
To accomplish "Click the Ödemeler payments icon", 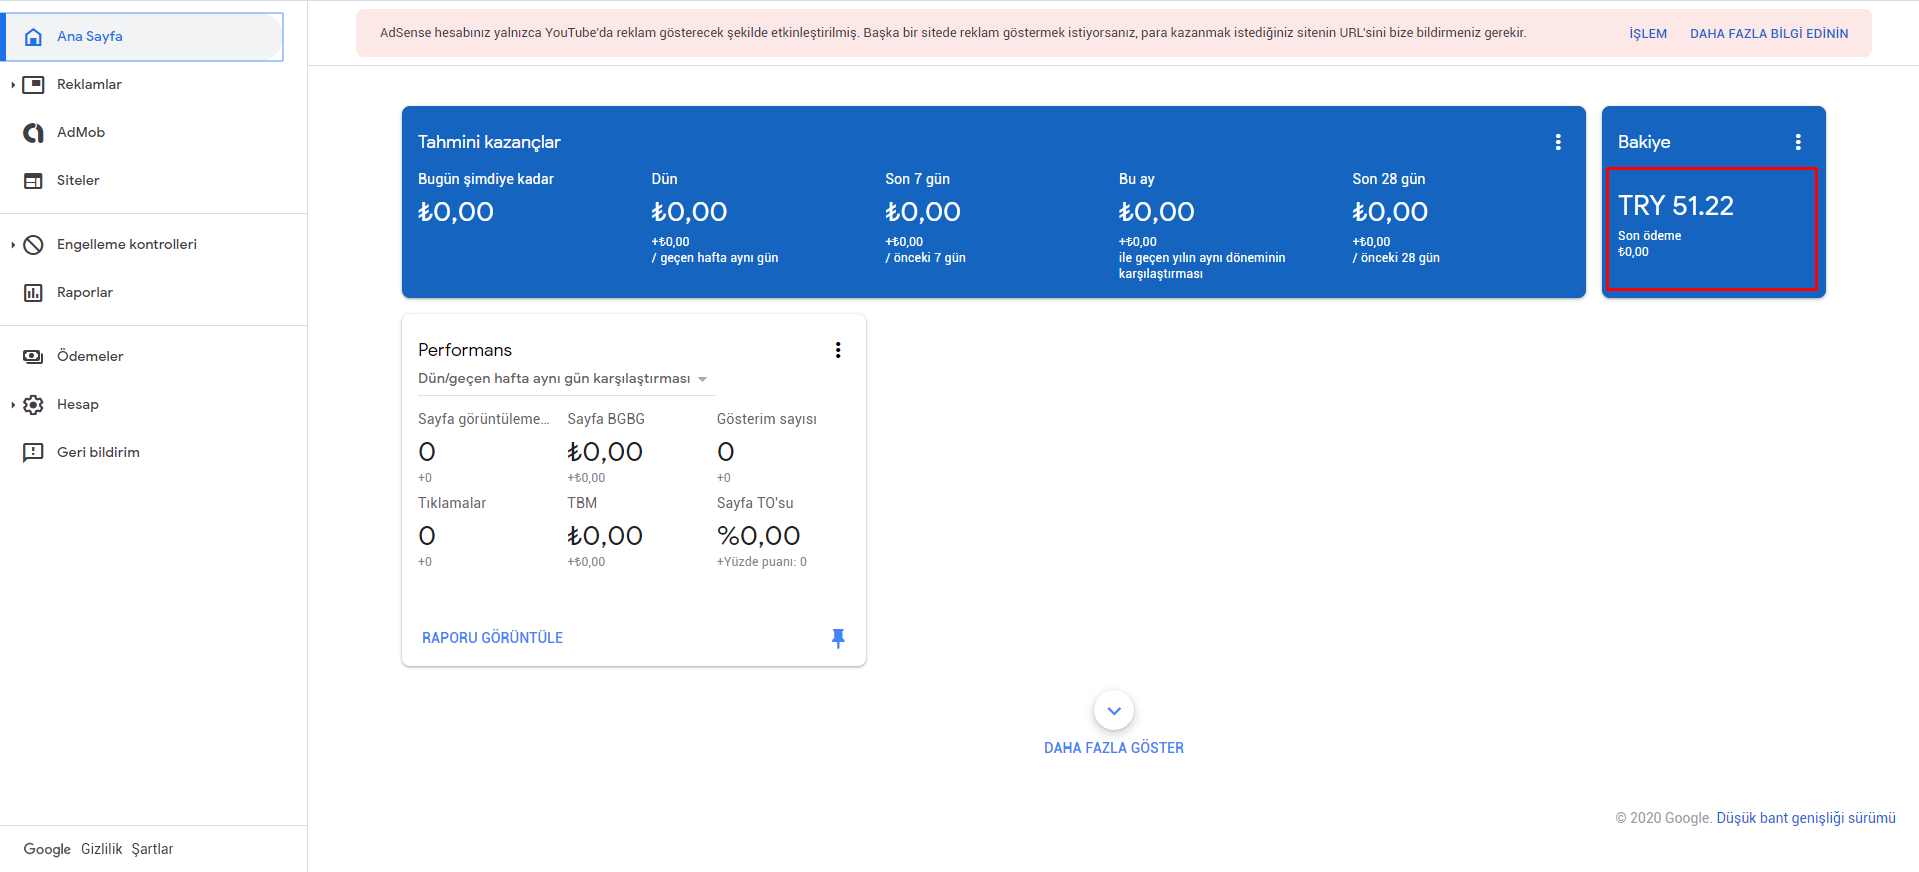I will coord(33,357).
